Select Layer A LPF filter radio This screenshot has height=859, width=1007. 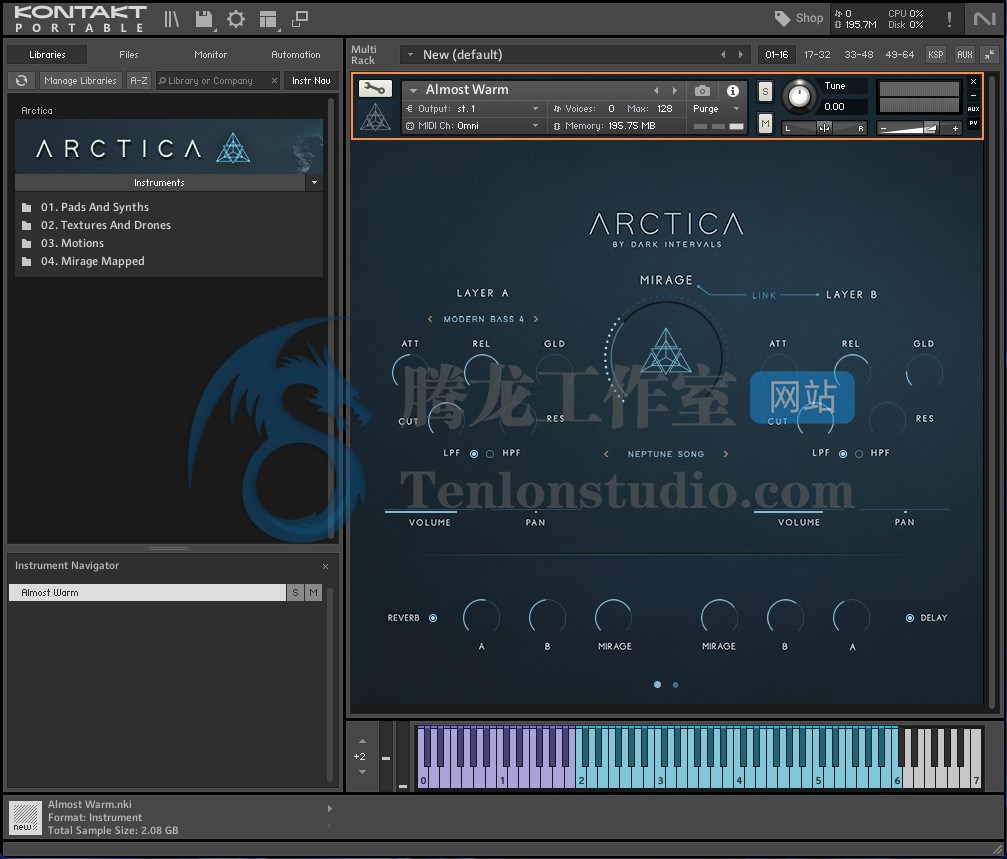(x=474, y=454)
